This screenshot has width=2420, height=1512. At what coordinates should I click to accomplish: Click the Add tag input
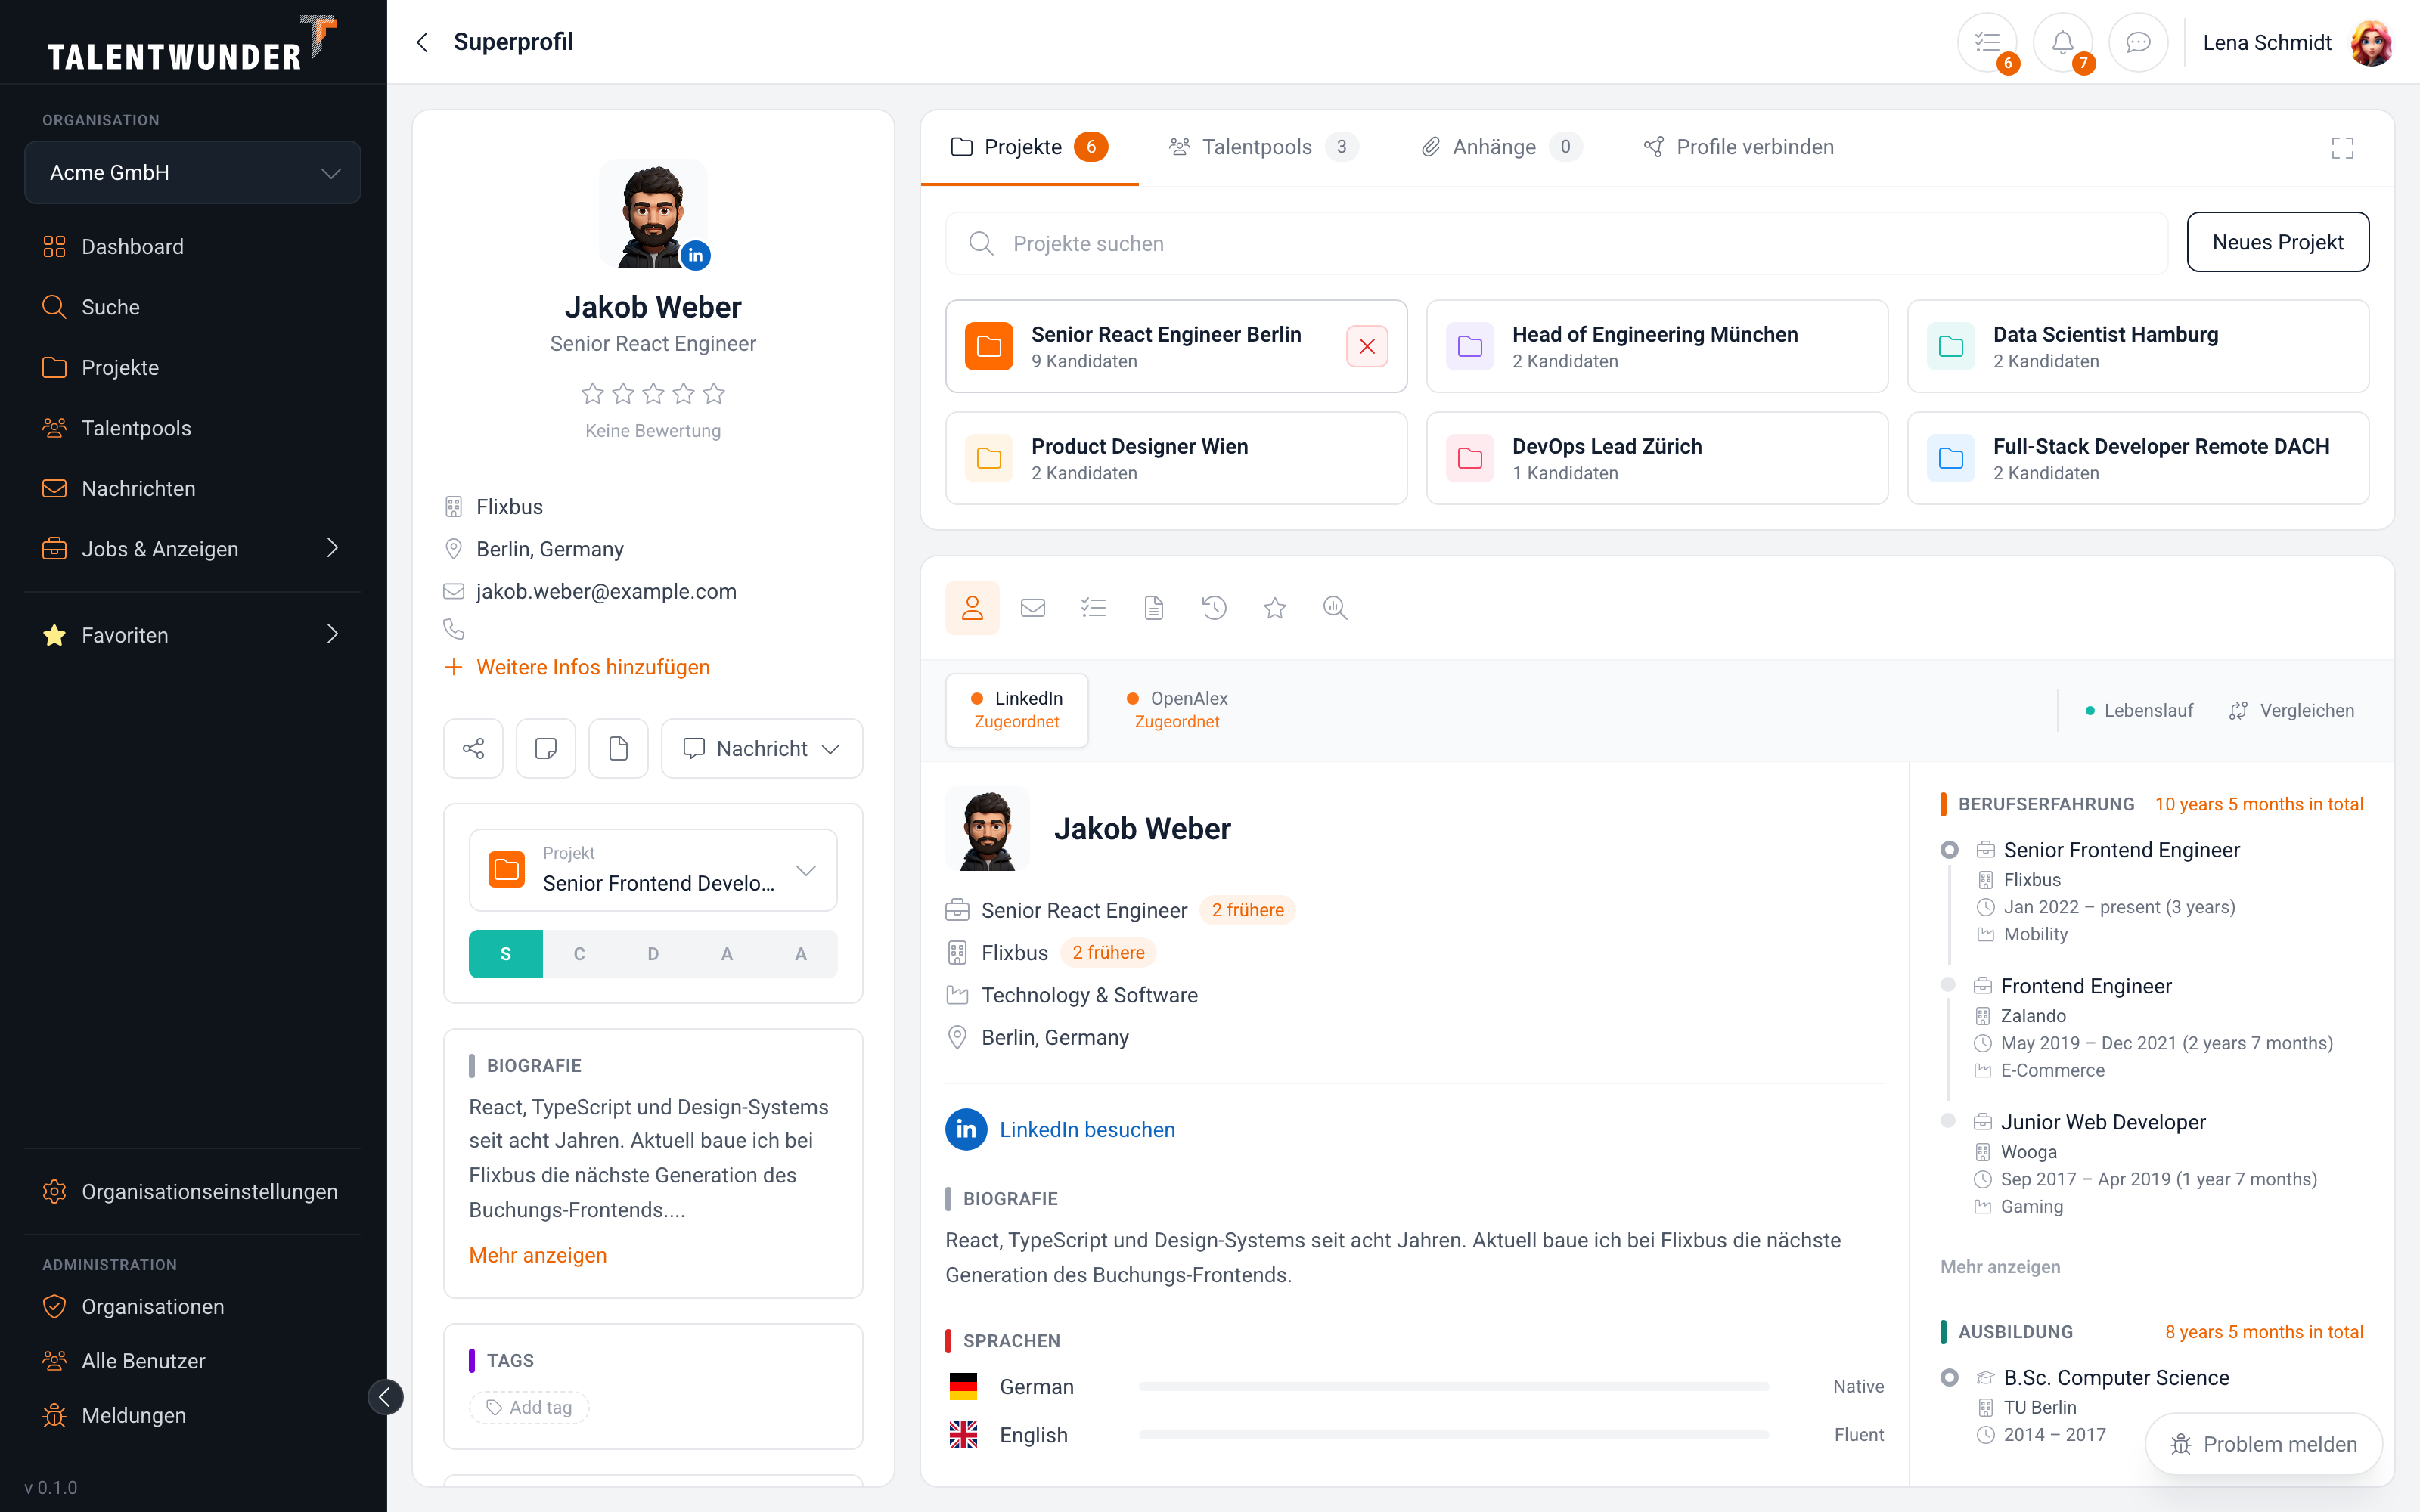[x=529, y=1408]
